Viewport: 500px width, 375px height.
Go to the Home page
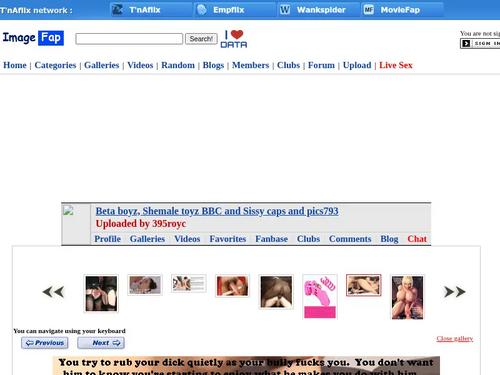tap(15, 65)
